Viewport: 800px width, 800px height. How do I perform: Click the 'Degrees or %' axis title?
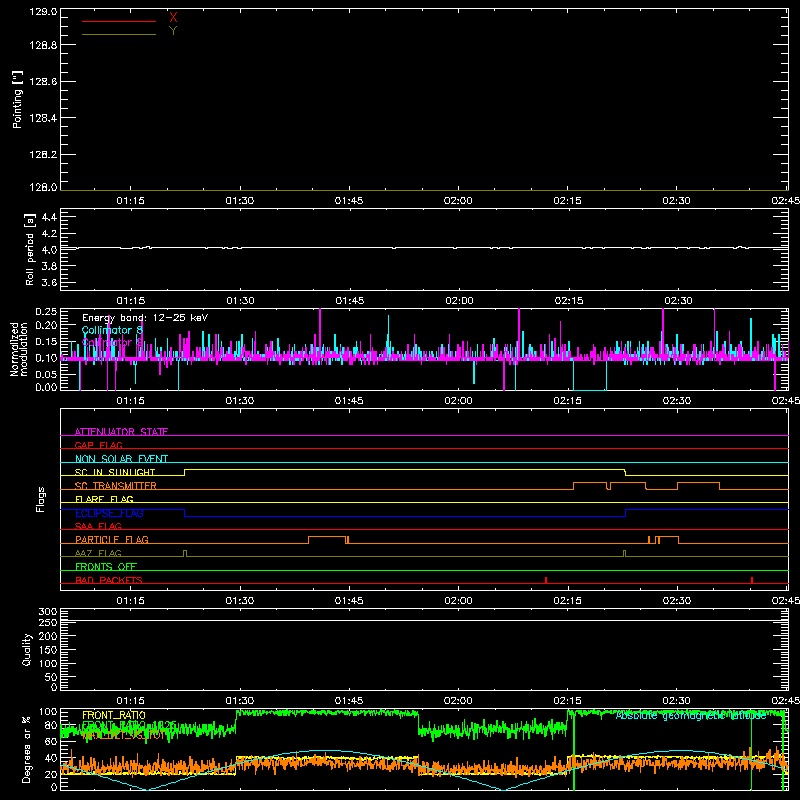click(x=27, y=750)
